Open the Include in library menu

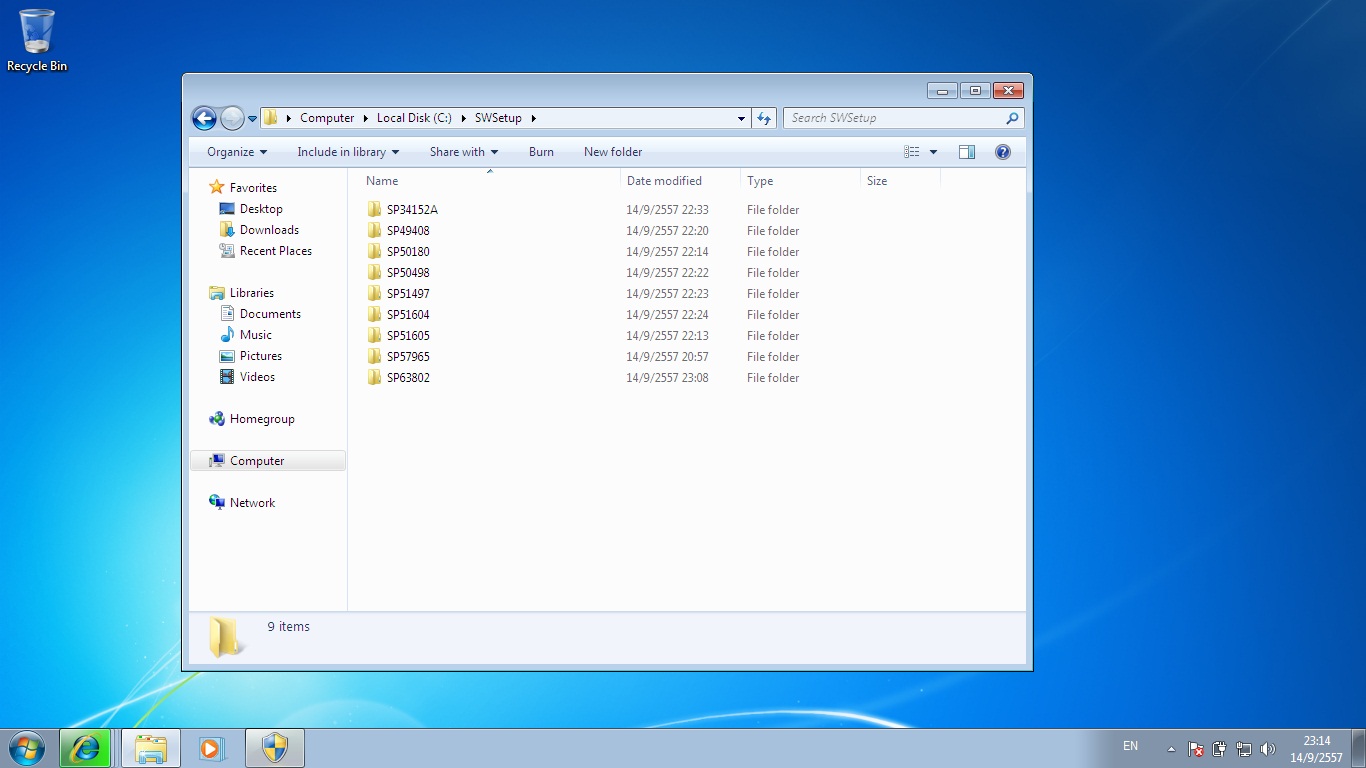[x=348, y=152]
